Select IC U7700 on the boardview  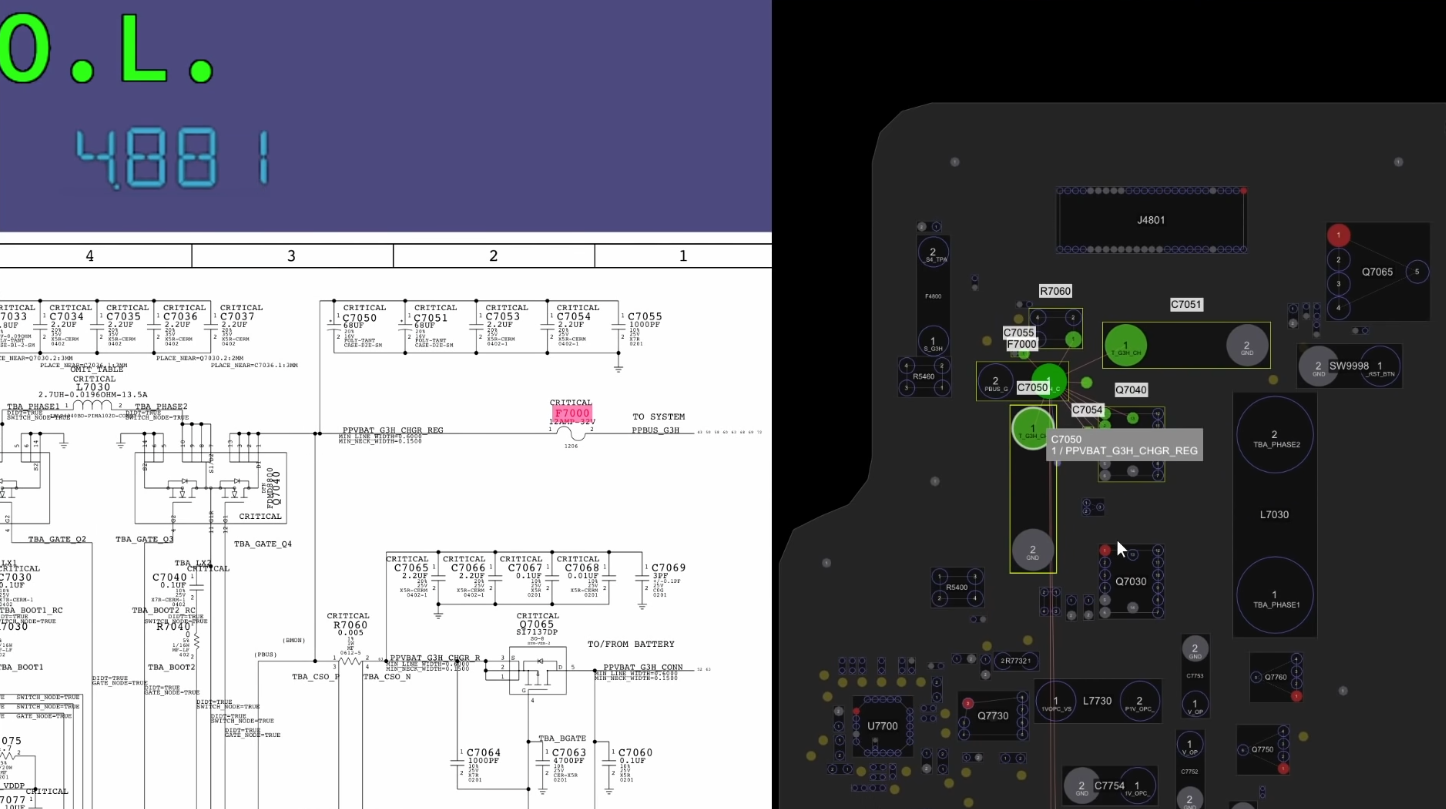coord(882,726)
